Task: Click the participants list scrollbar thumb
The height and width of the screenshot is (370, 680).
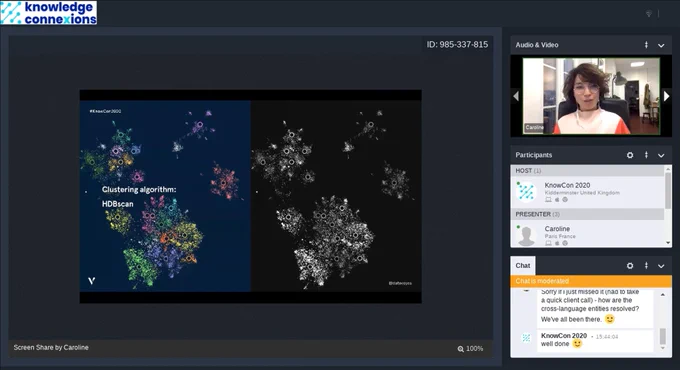Action: click(668, 190)
